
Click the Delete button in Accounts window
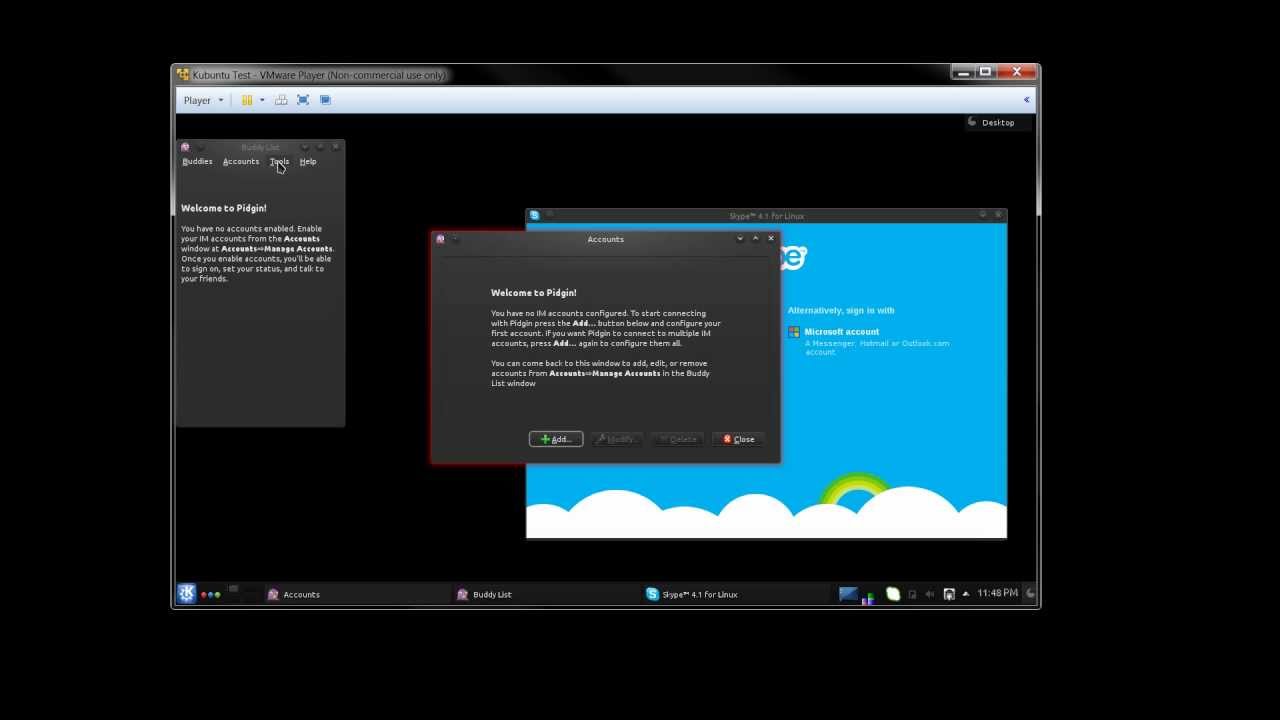pyautogui.click(x=678, y=439)
